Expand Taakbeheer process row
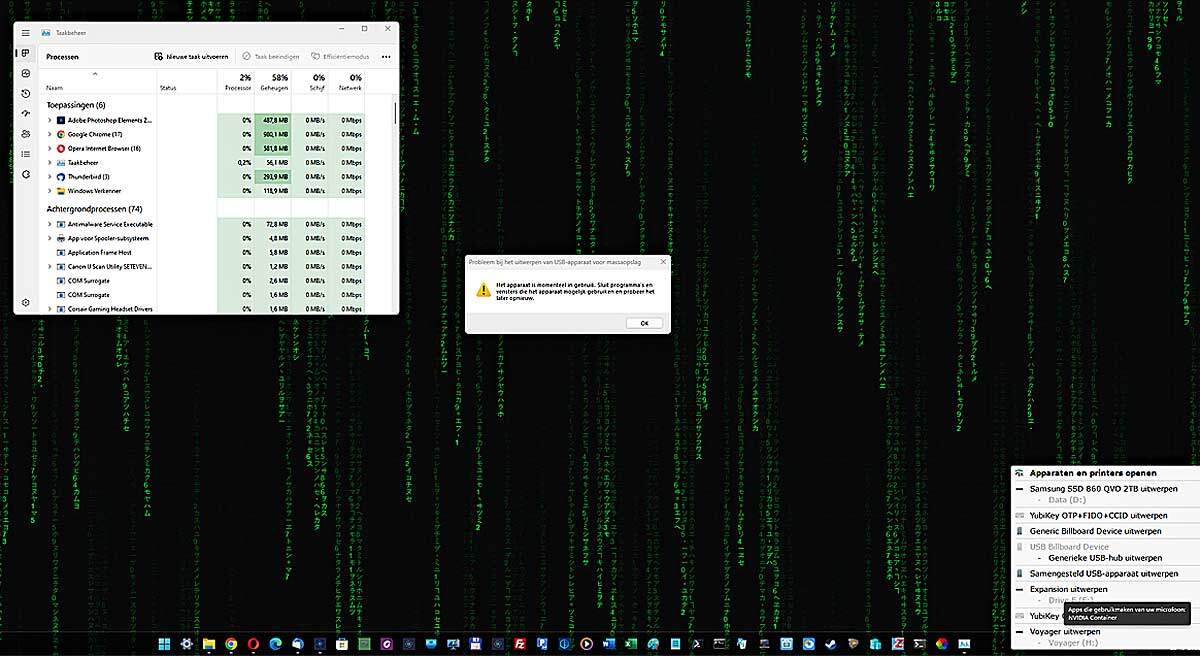The image size is (1200, 656). (x=50, y=162)
